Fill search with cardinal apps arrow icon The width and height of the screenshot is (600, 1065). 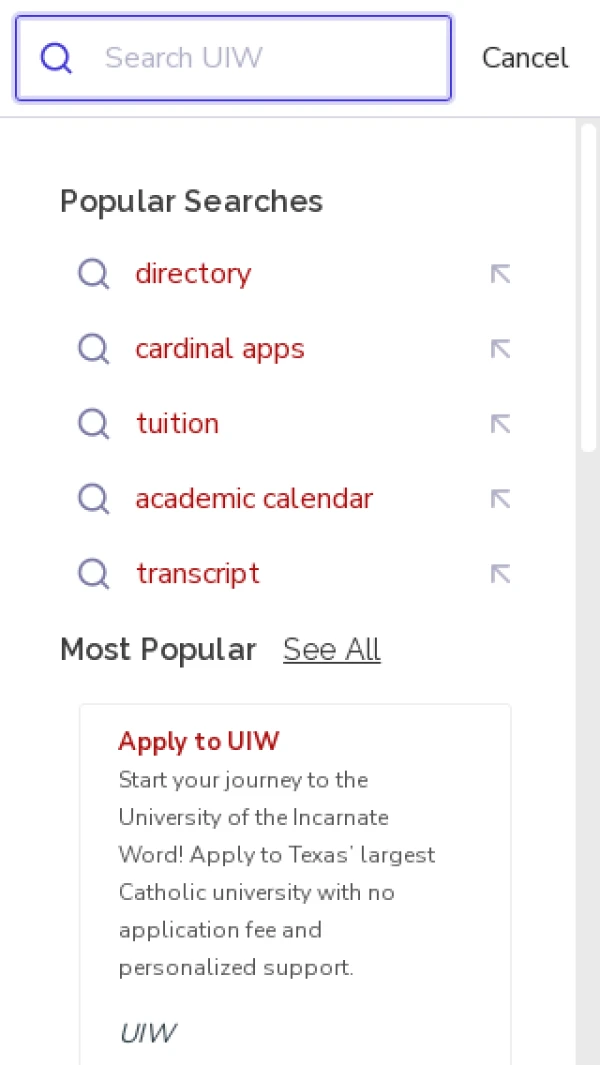click(500, 349)
